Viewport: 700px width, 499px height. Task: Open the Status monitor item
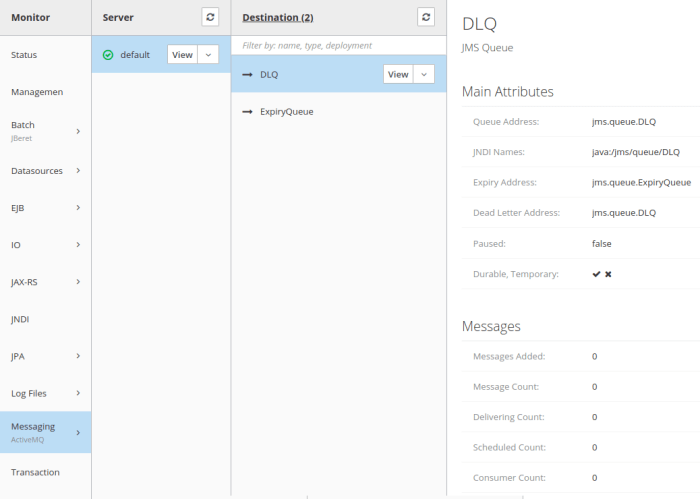[x=46, y=55]
